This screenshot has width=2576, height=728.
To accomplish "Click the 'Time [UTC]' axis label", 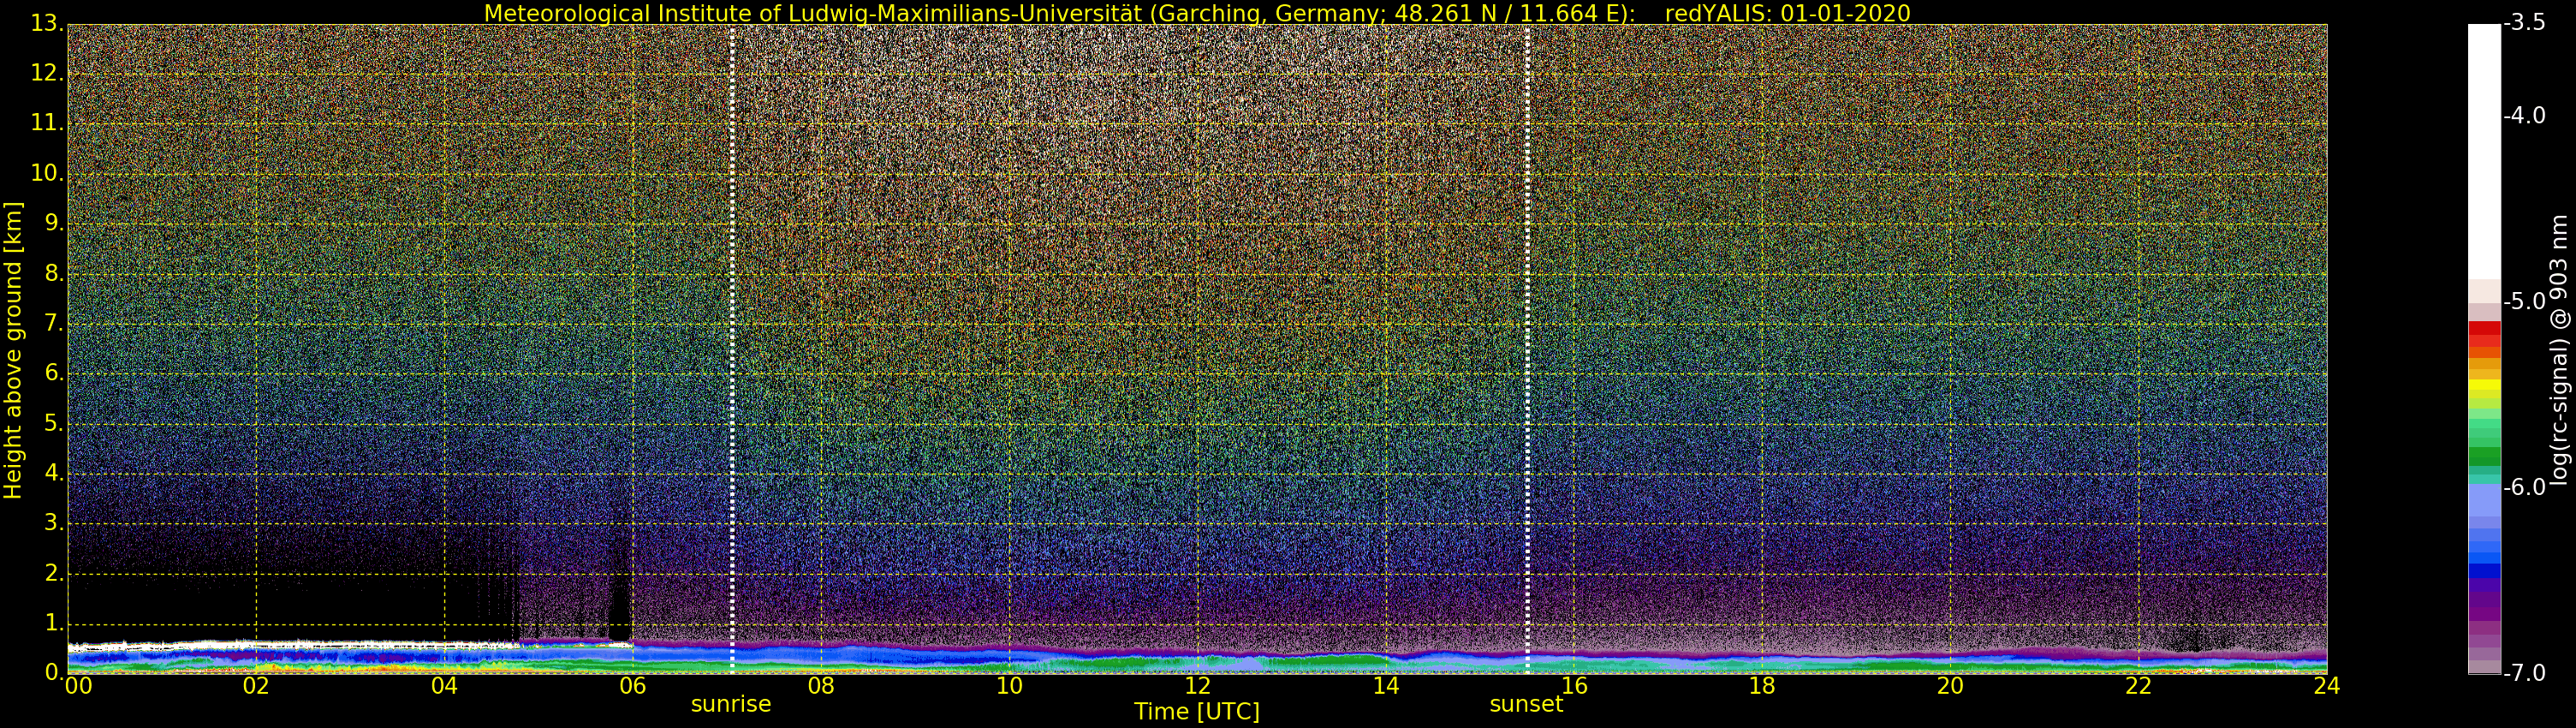I will pos(1197,712).
